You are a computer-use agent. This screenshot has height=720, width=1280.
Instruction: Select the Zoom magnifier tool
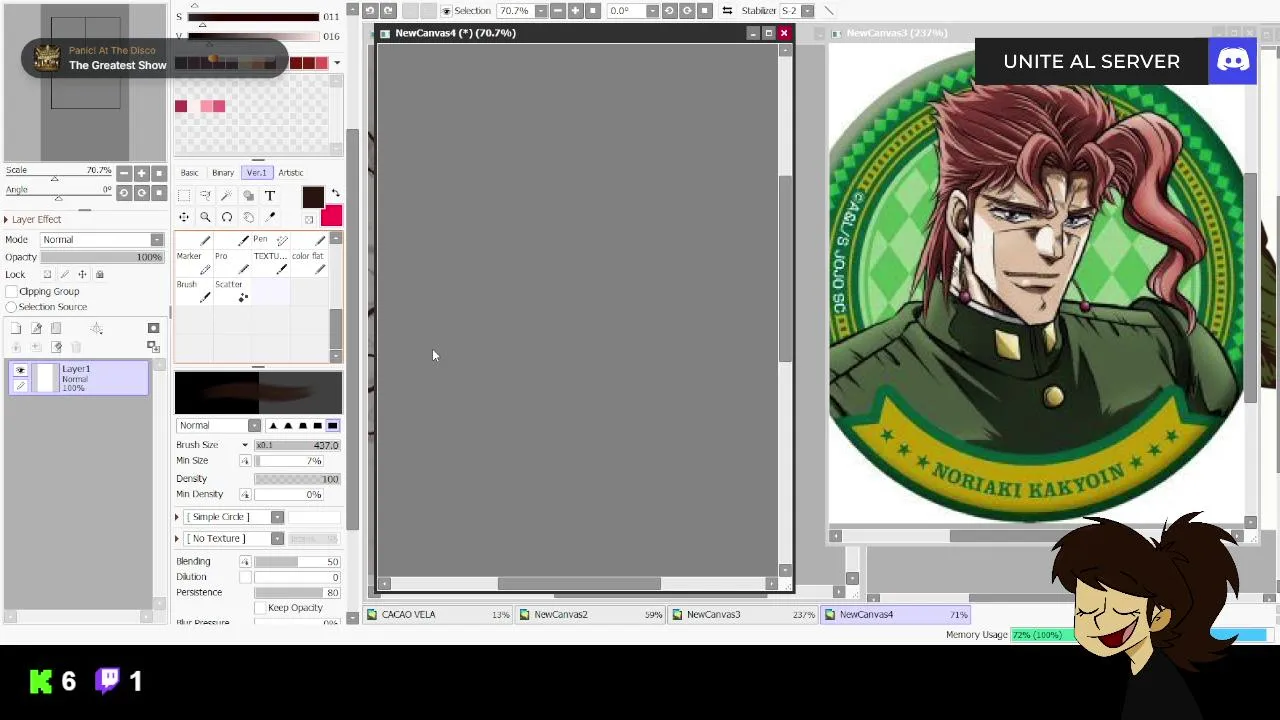pyautogui.click(x=205, y=217)
